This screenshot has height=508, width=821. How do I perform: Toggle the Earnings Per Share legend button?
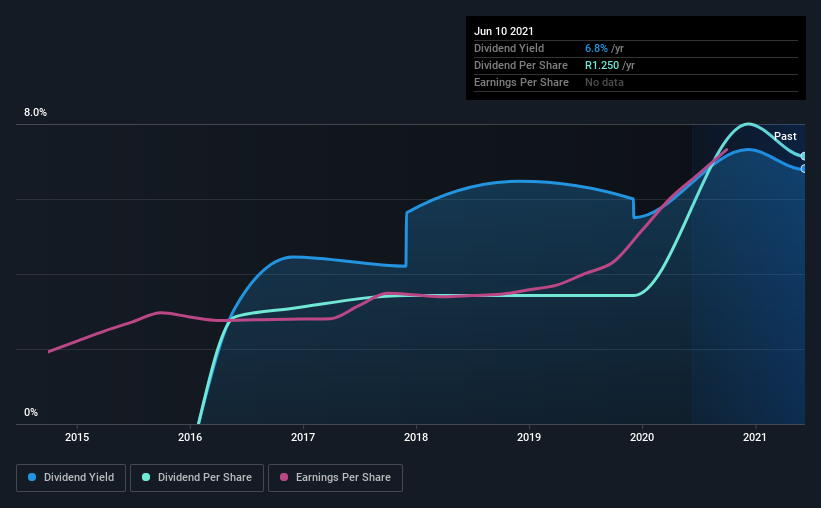pyautogui.click(x=335, y=478)
